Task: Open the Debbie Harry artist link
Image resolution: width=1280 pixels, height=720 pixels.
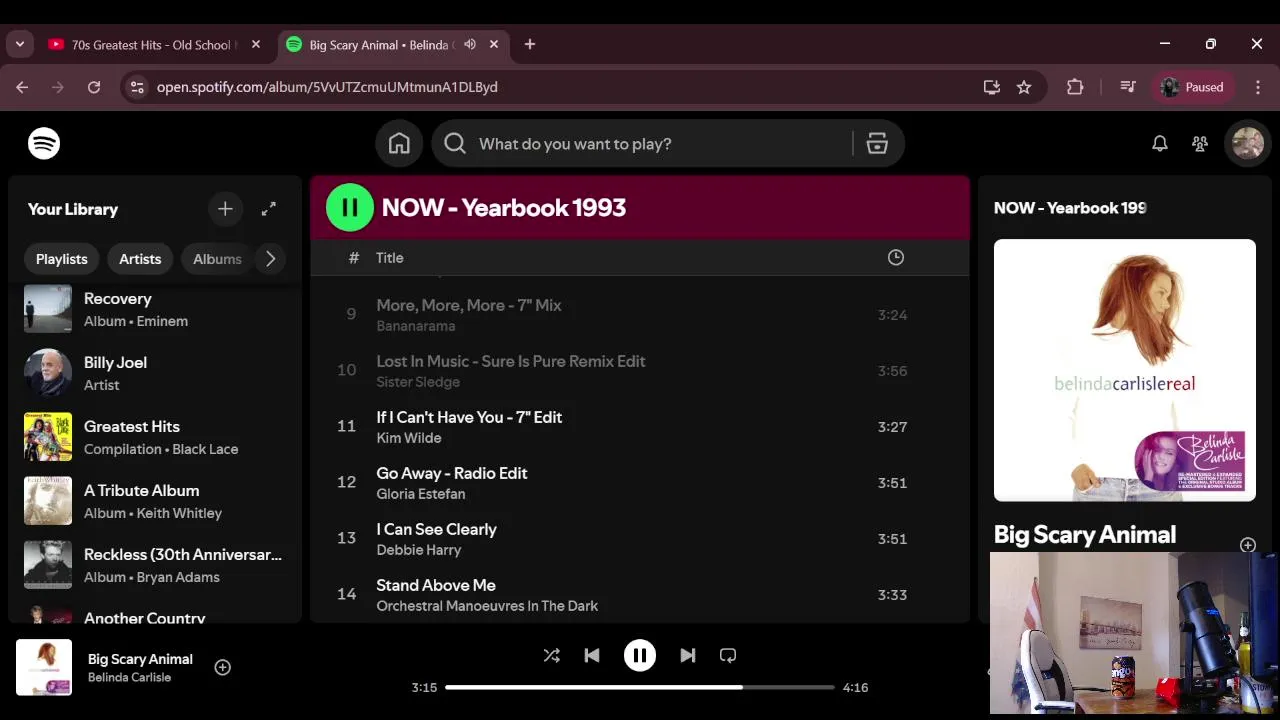Action: [x=419, y=550]
